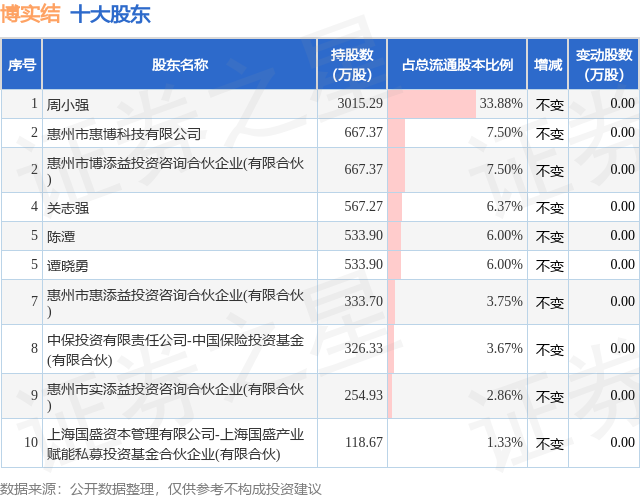Select 667.37 in the 惠州市博添益 row

364,169
